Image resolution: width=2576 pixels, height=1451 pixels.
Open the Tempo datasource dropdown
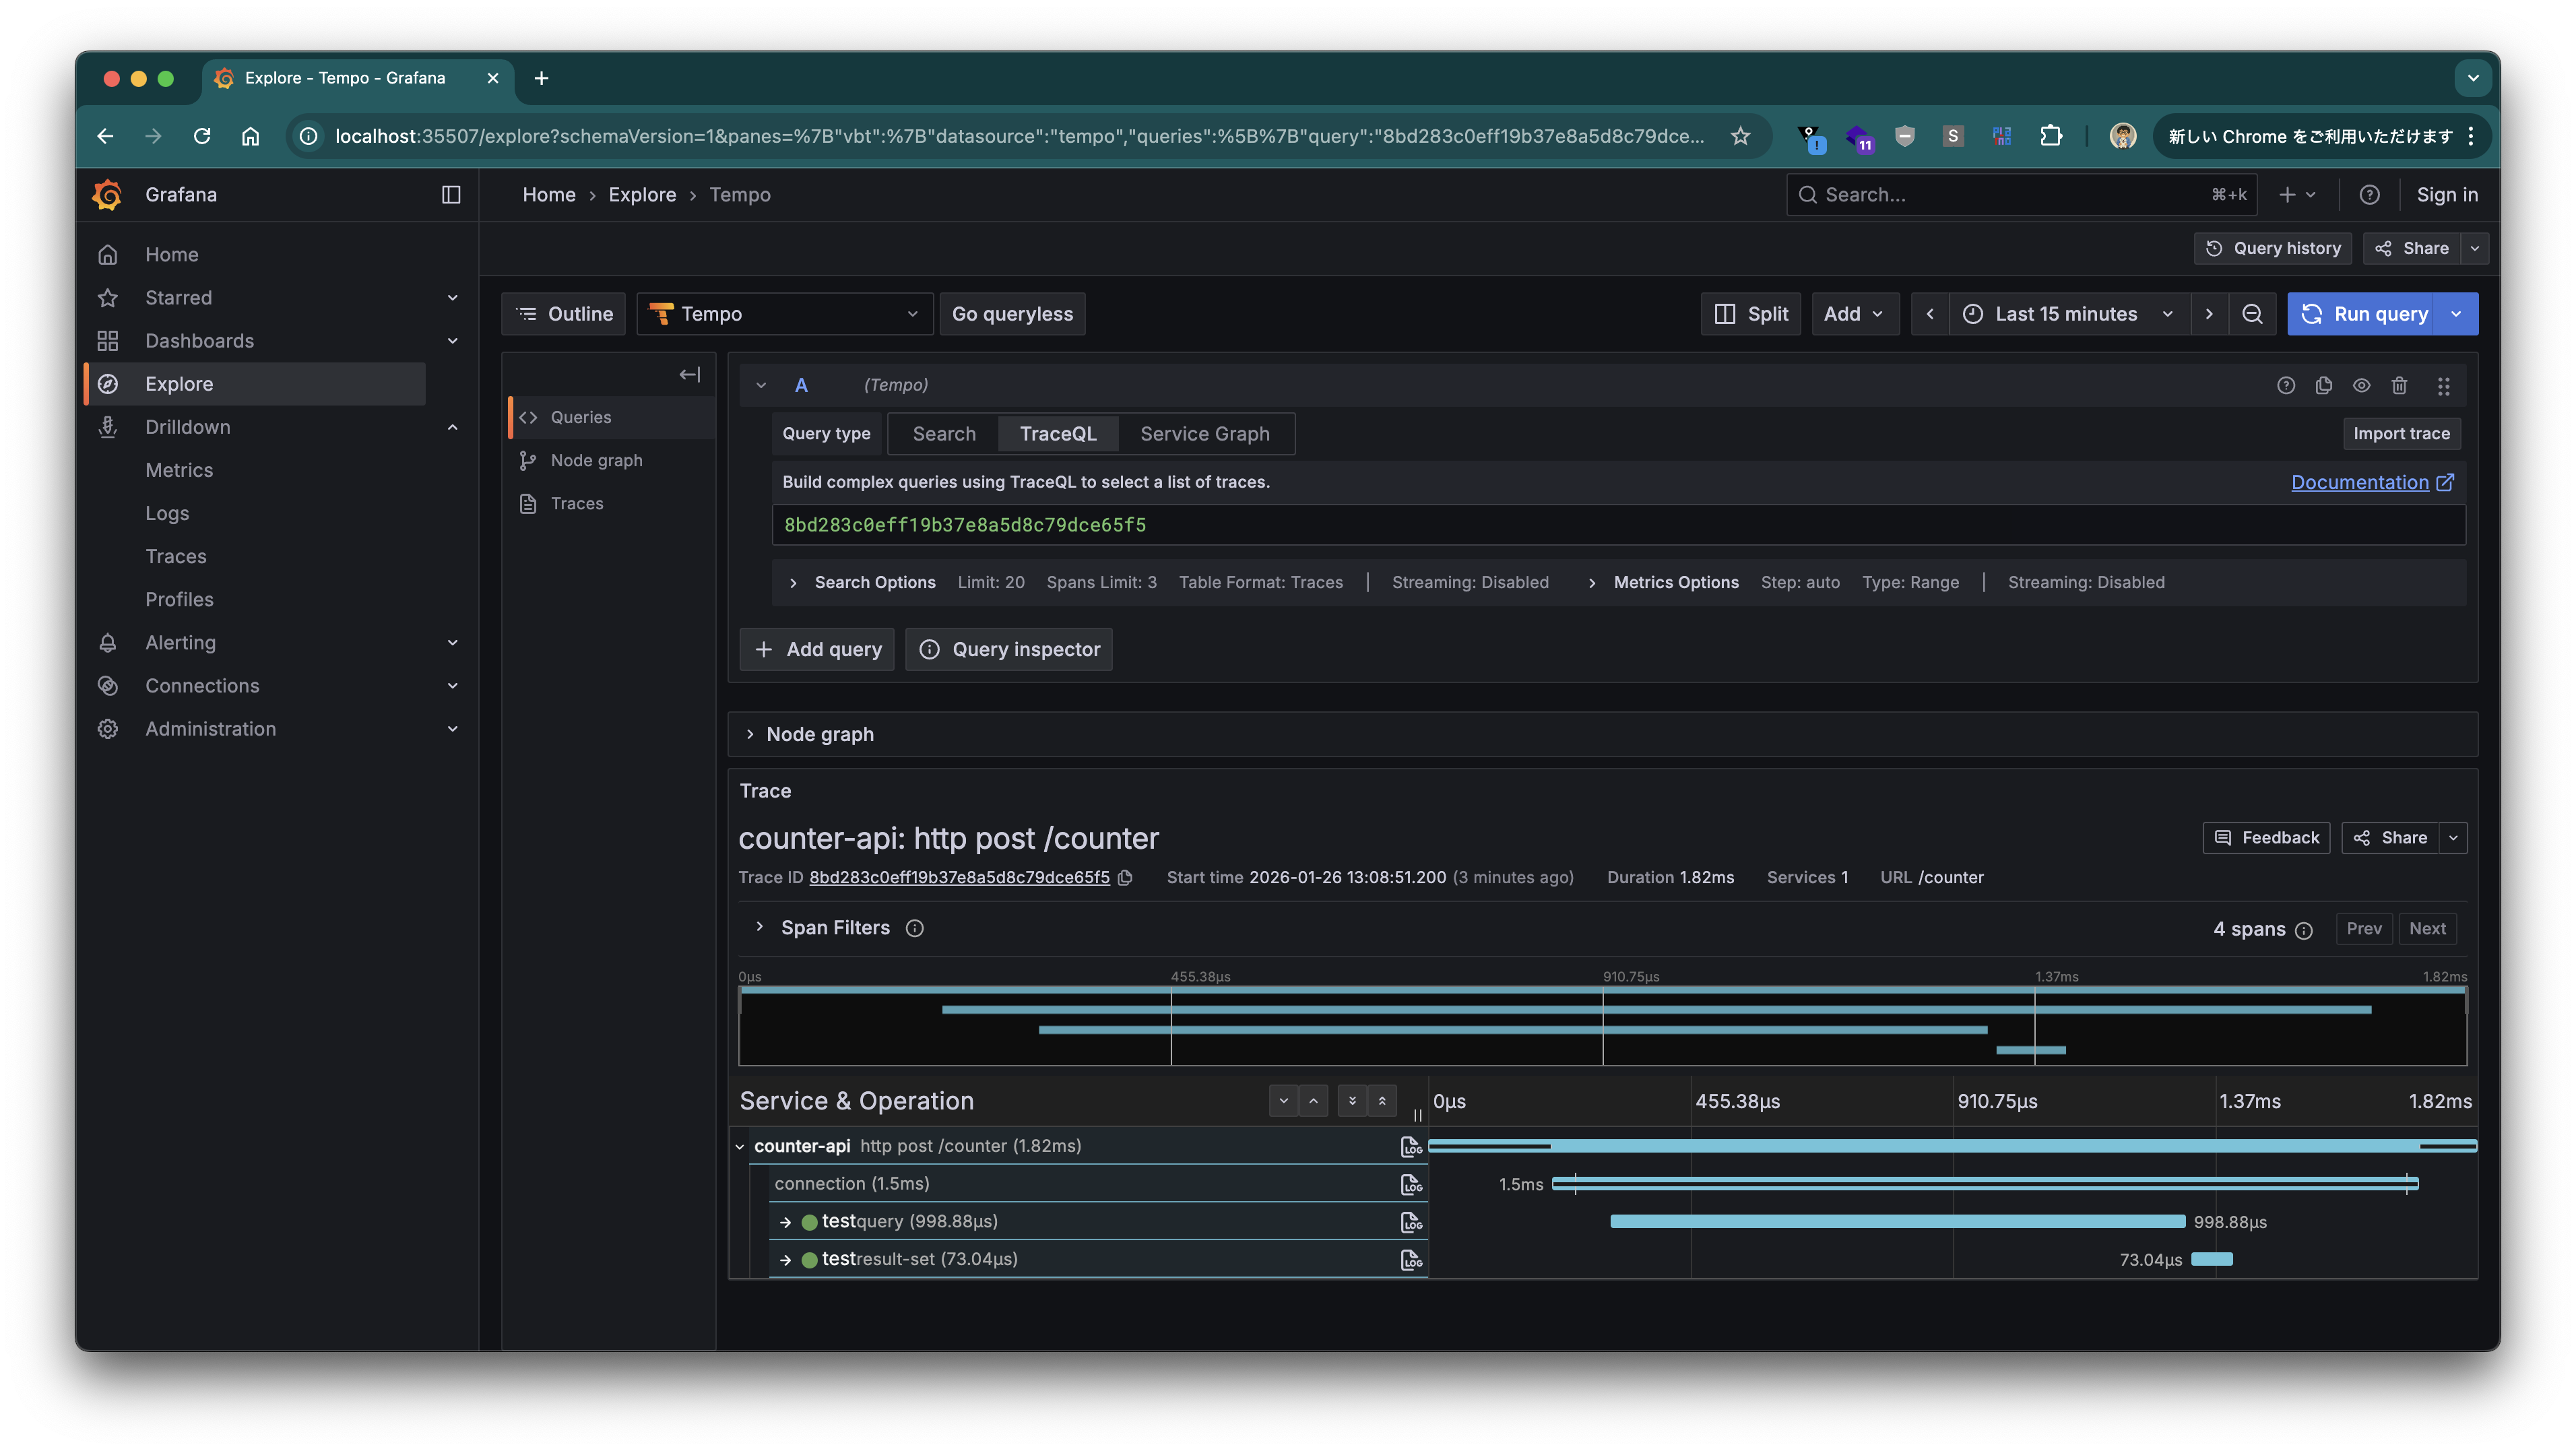[784, 314]
